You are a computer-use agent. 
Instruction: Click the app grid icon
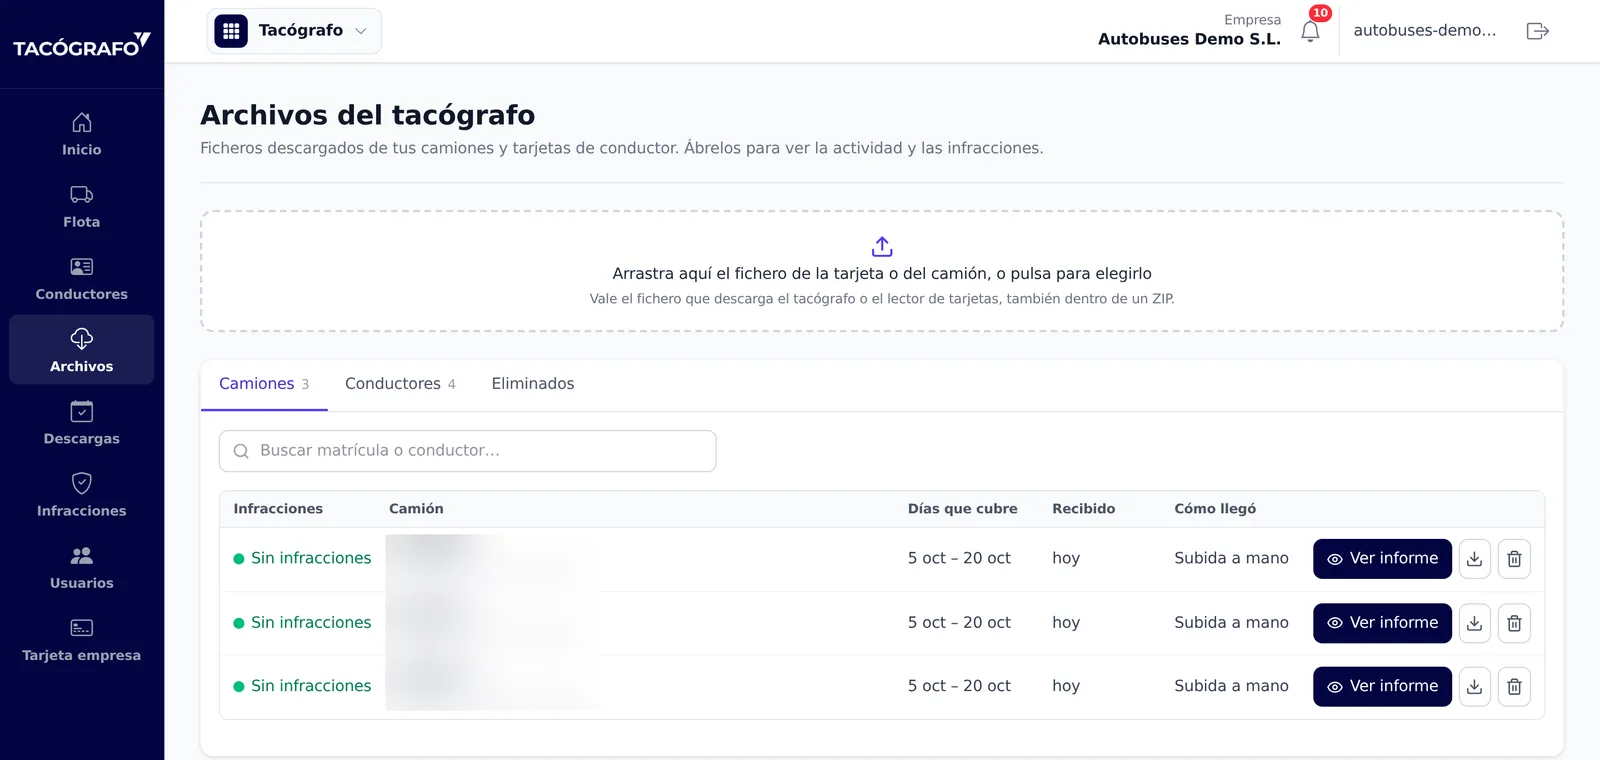(231, 31)
